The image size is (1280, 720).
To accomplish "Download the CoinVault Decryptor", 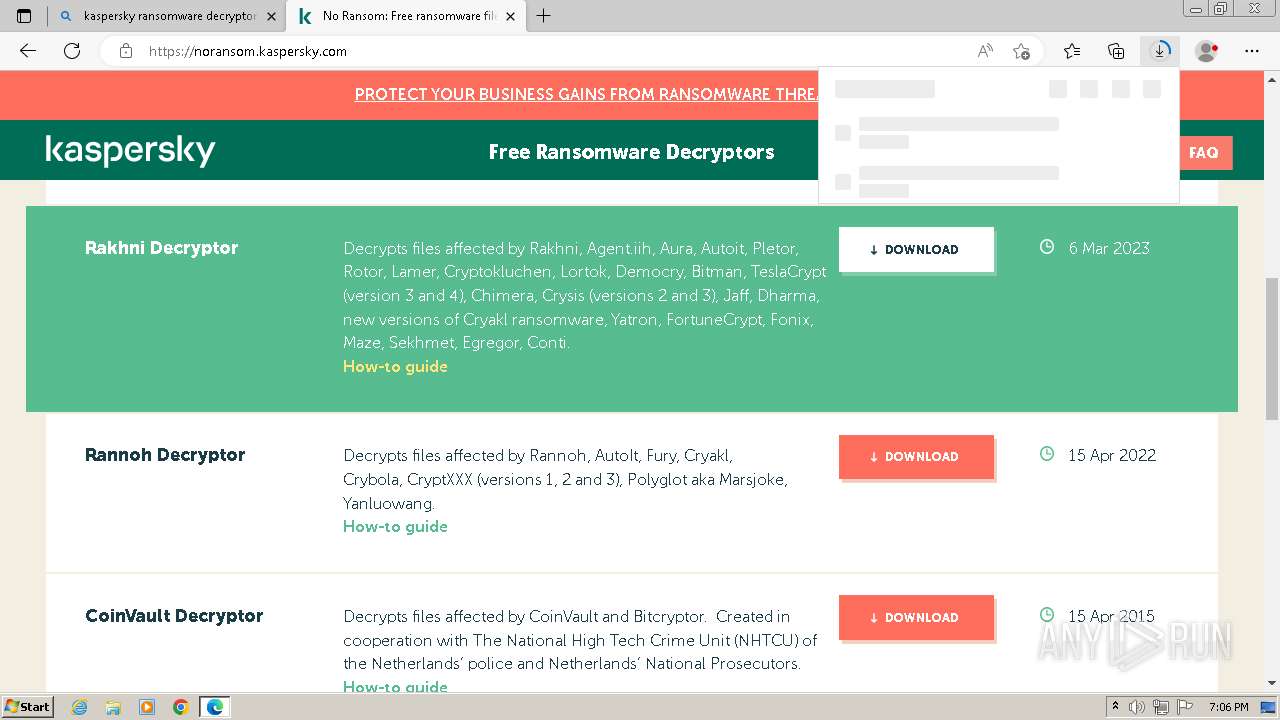I will (x=916, y=618).
